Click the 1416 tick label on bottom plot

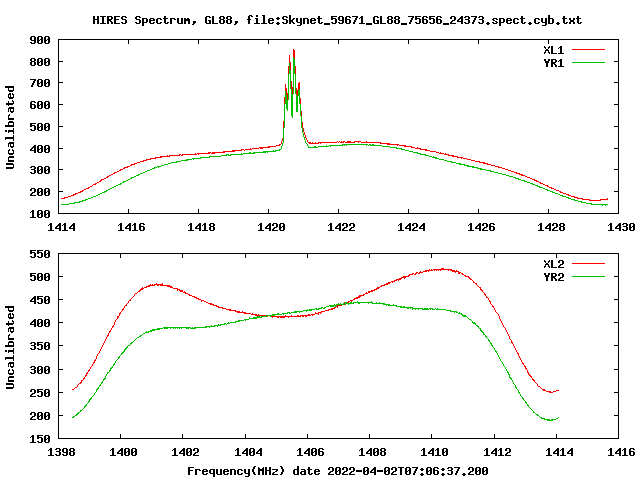621,452
